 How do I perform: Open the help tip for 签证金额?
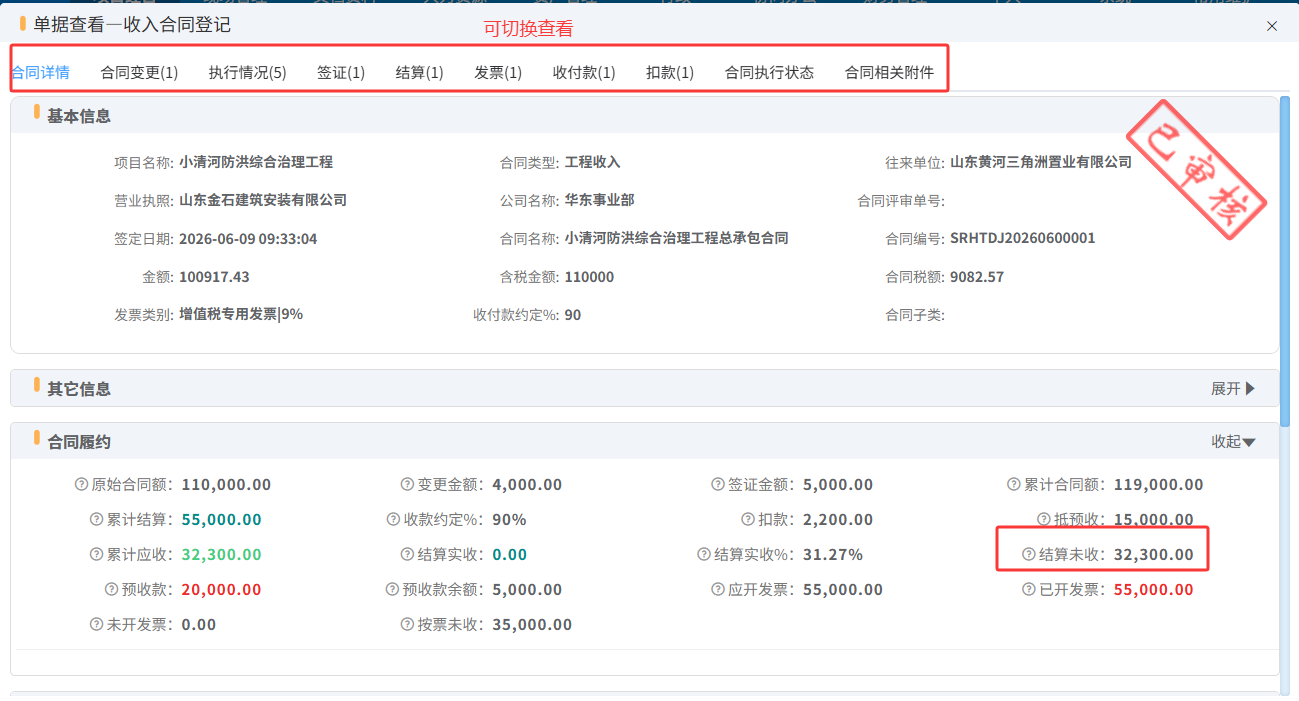tap(718, 484)
